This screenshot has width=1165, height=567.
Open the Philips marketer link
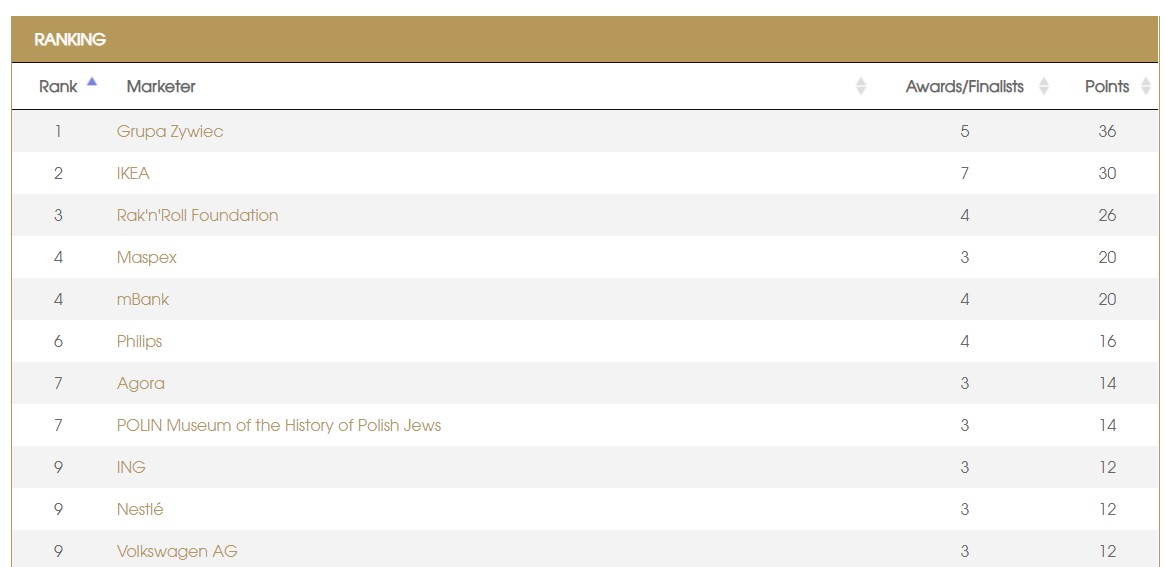point(139,341)
